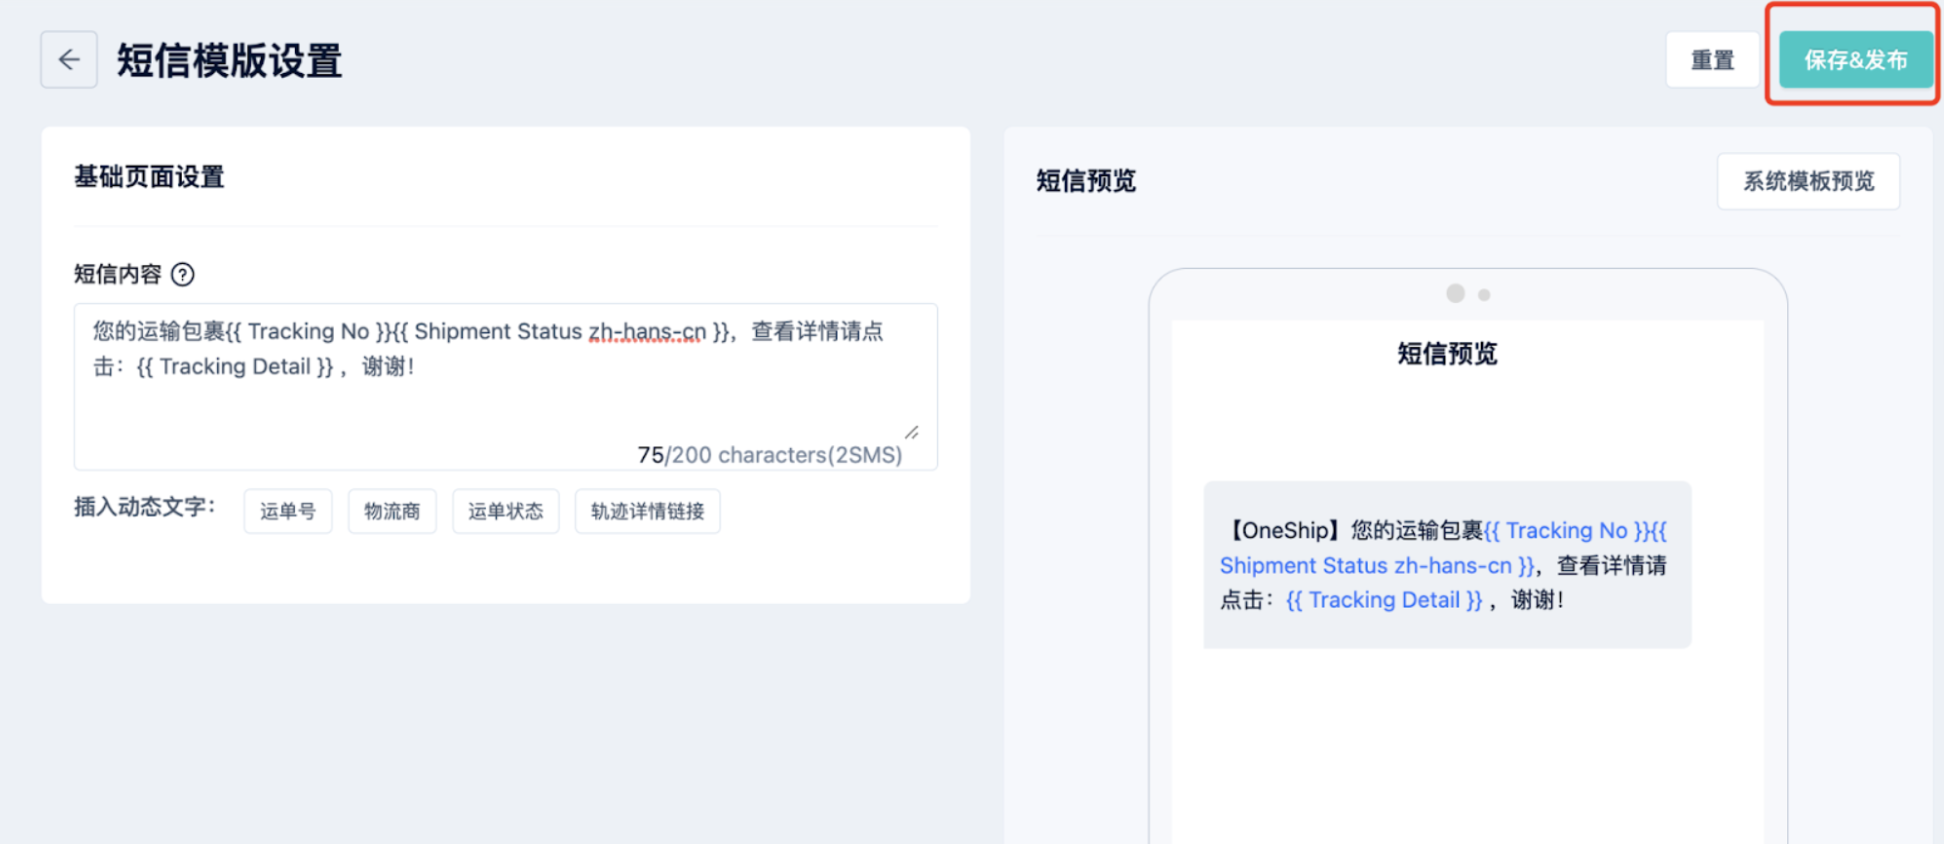Click 插入动态文字 label
1944x844 pixels.
tap(145, 507)
